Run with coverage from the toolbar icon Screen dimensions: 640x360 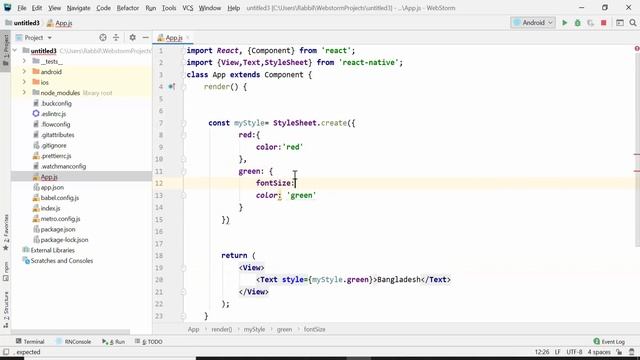(x=591, y=23)
